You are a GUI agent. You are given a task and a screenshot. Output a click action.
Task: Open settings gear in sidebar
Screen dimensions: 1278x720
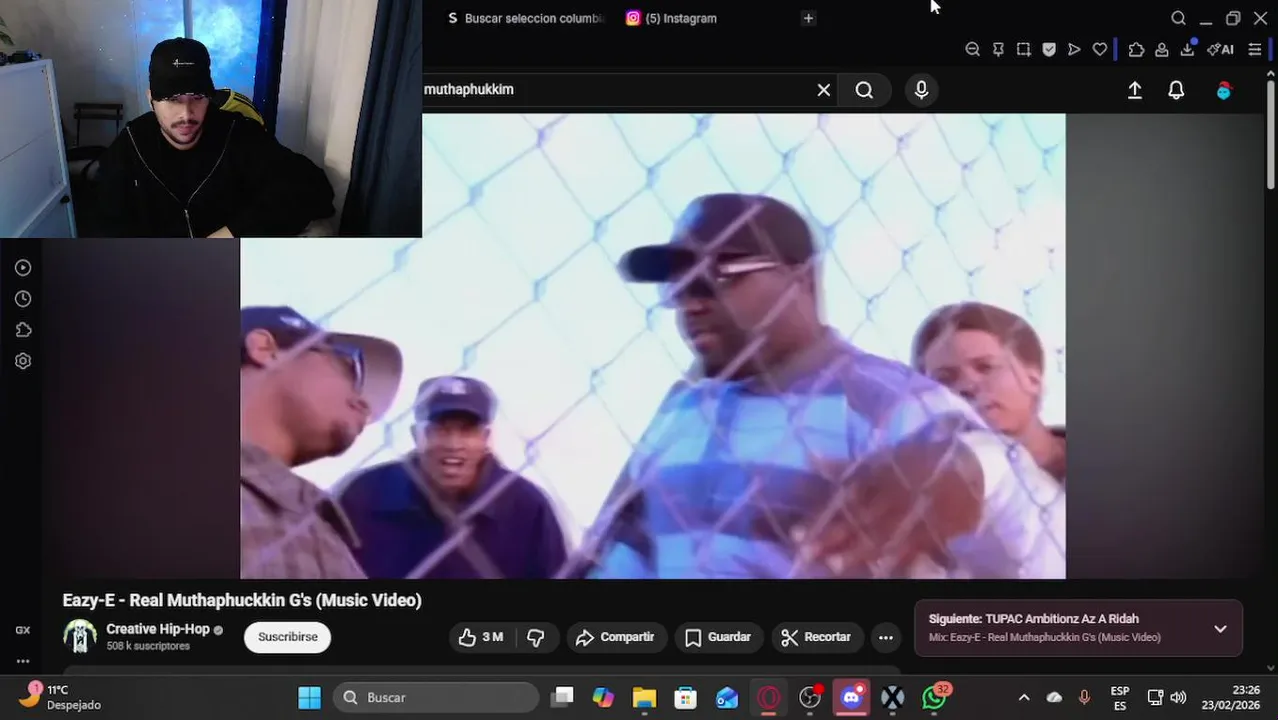(23, 361)
